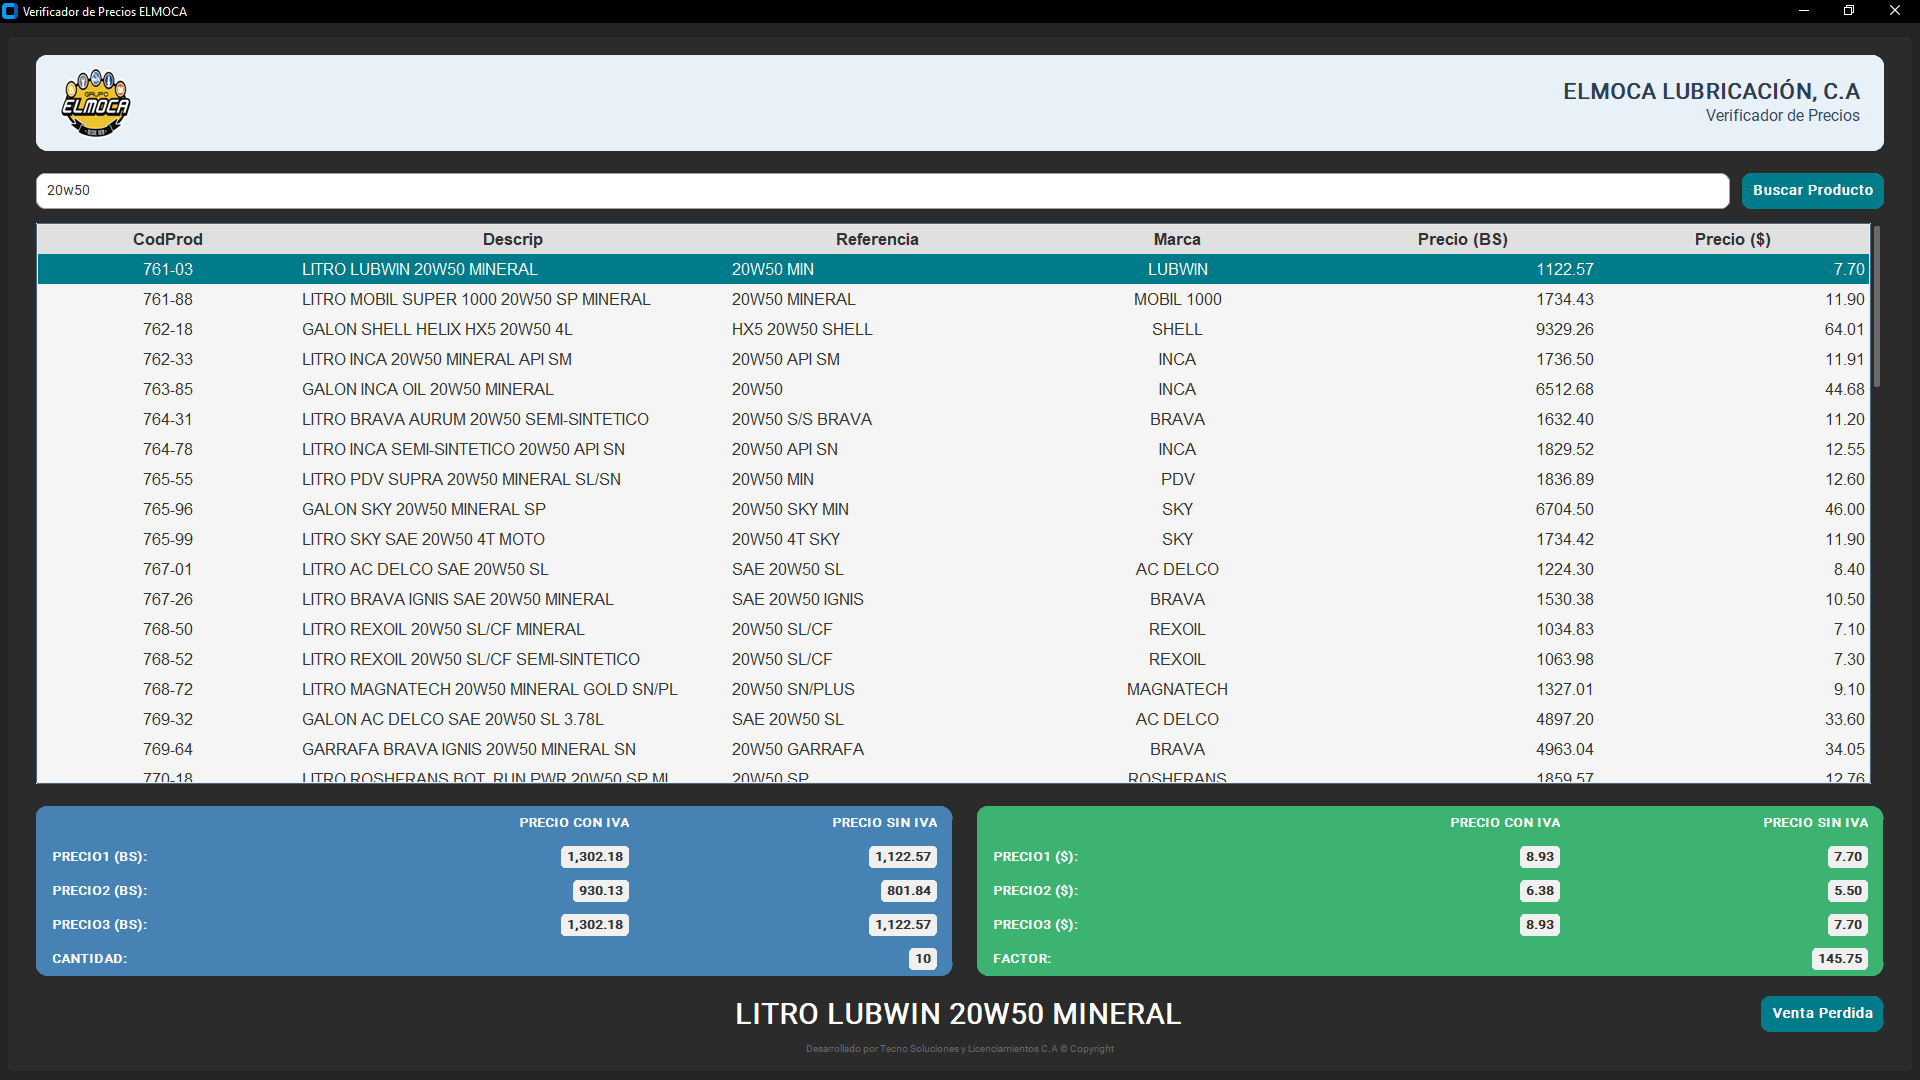Select row with code 764-31
This screenshot has height=1080, width=1920.
[x=168, y=419]
